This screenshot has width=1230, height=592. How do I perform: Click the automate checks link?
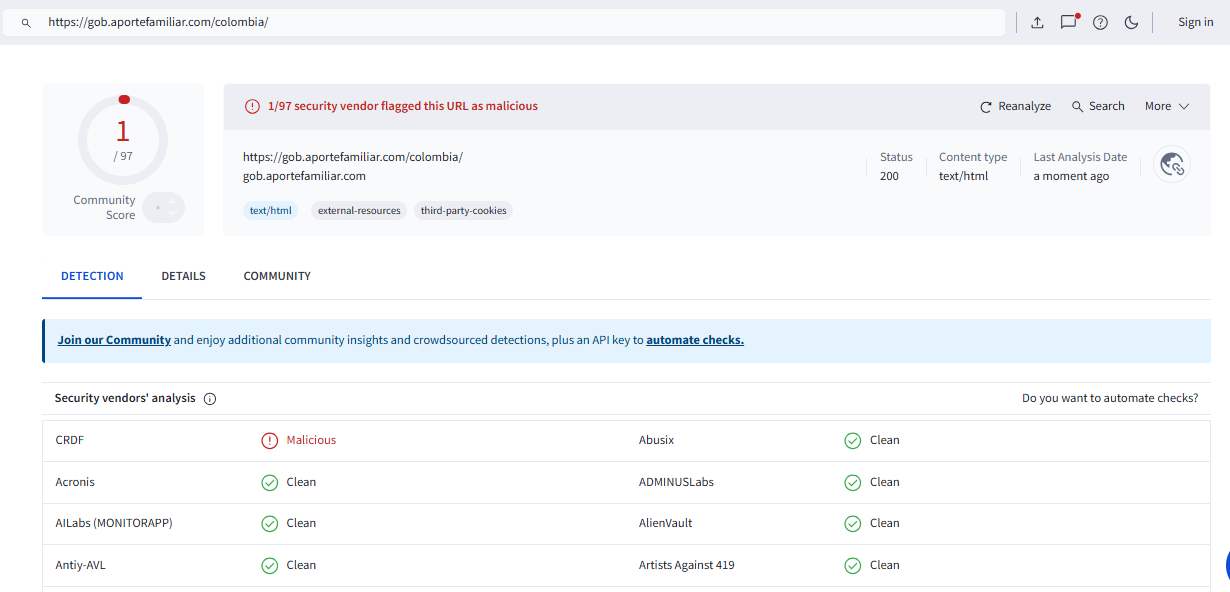[x=695, y=340]
